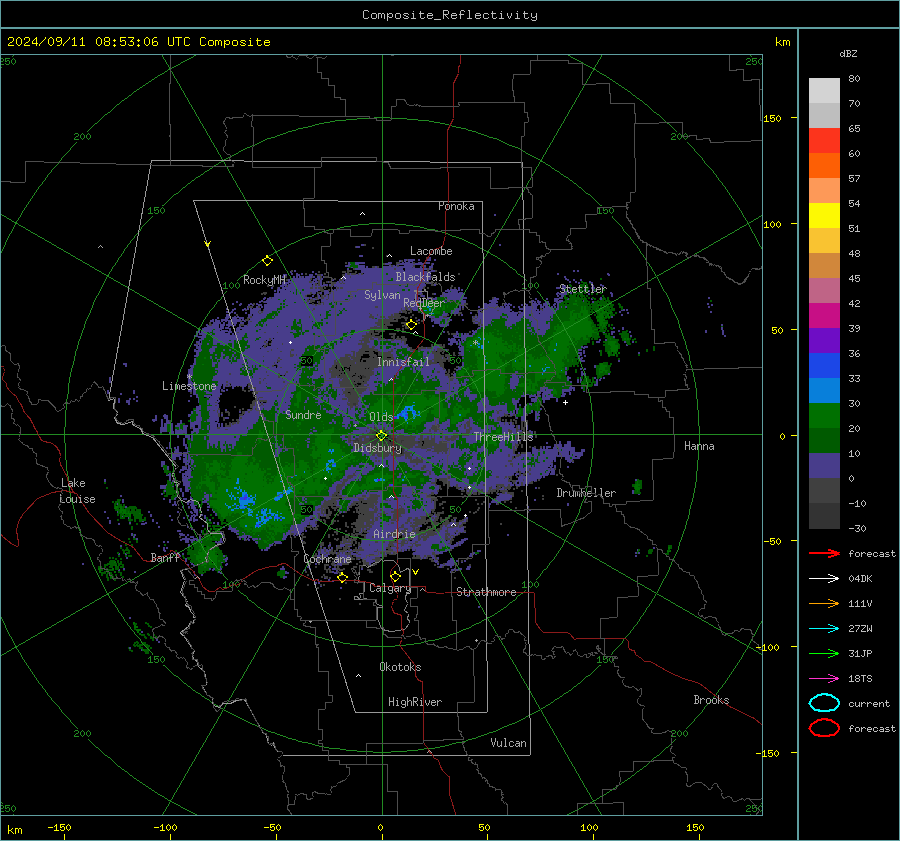Click the 150 tick label on the right axis
The width and height of the screenshot is (900, 841).
pyautogui.click(x=772, y=118)
